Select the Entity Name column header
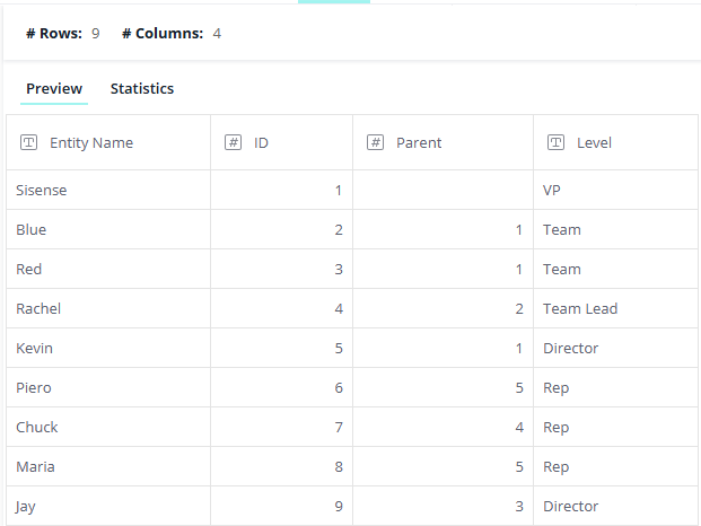The height and width of the screenshot is (526, 701). pos(91,143)
